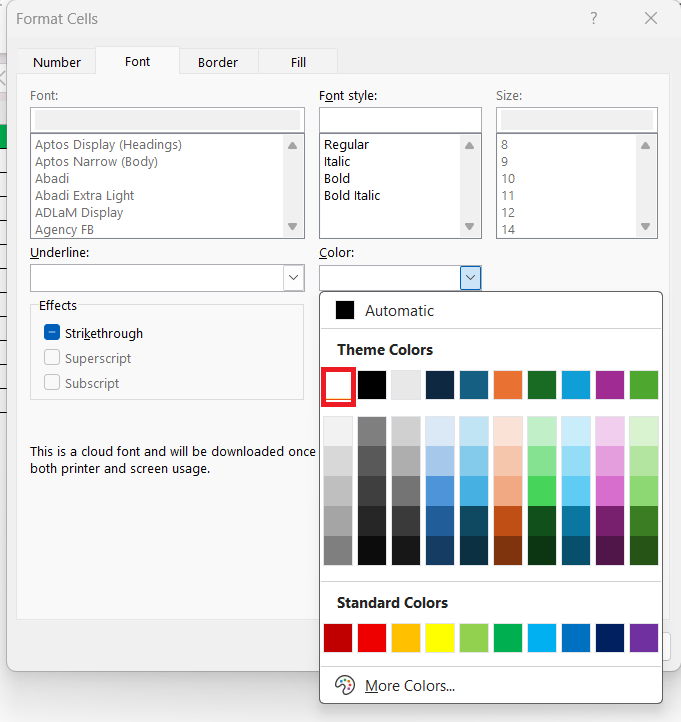Pick sky blue theme color swatch in top row
The height and width of the screenshot is (722, 681).
pyautogui.click(x=576, y=385)
